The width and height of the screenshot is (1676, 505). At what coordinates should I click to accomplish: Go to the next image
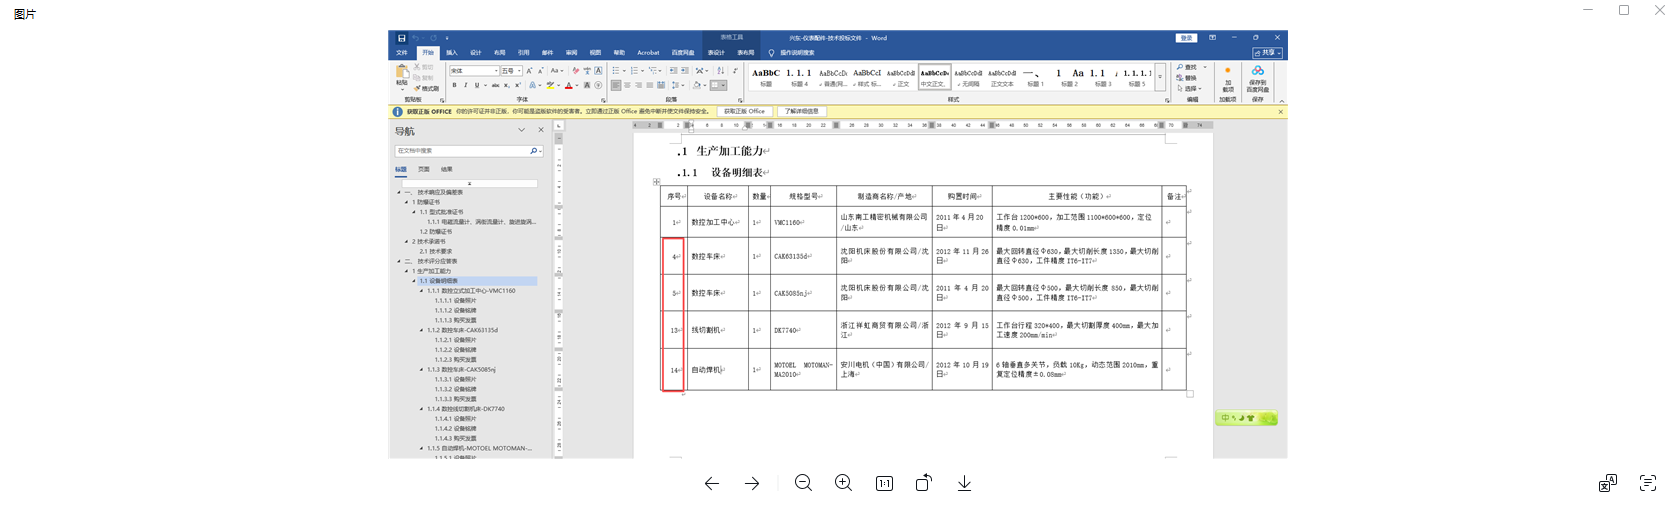[x=752, y=483]
